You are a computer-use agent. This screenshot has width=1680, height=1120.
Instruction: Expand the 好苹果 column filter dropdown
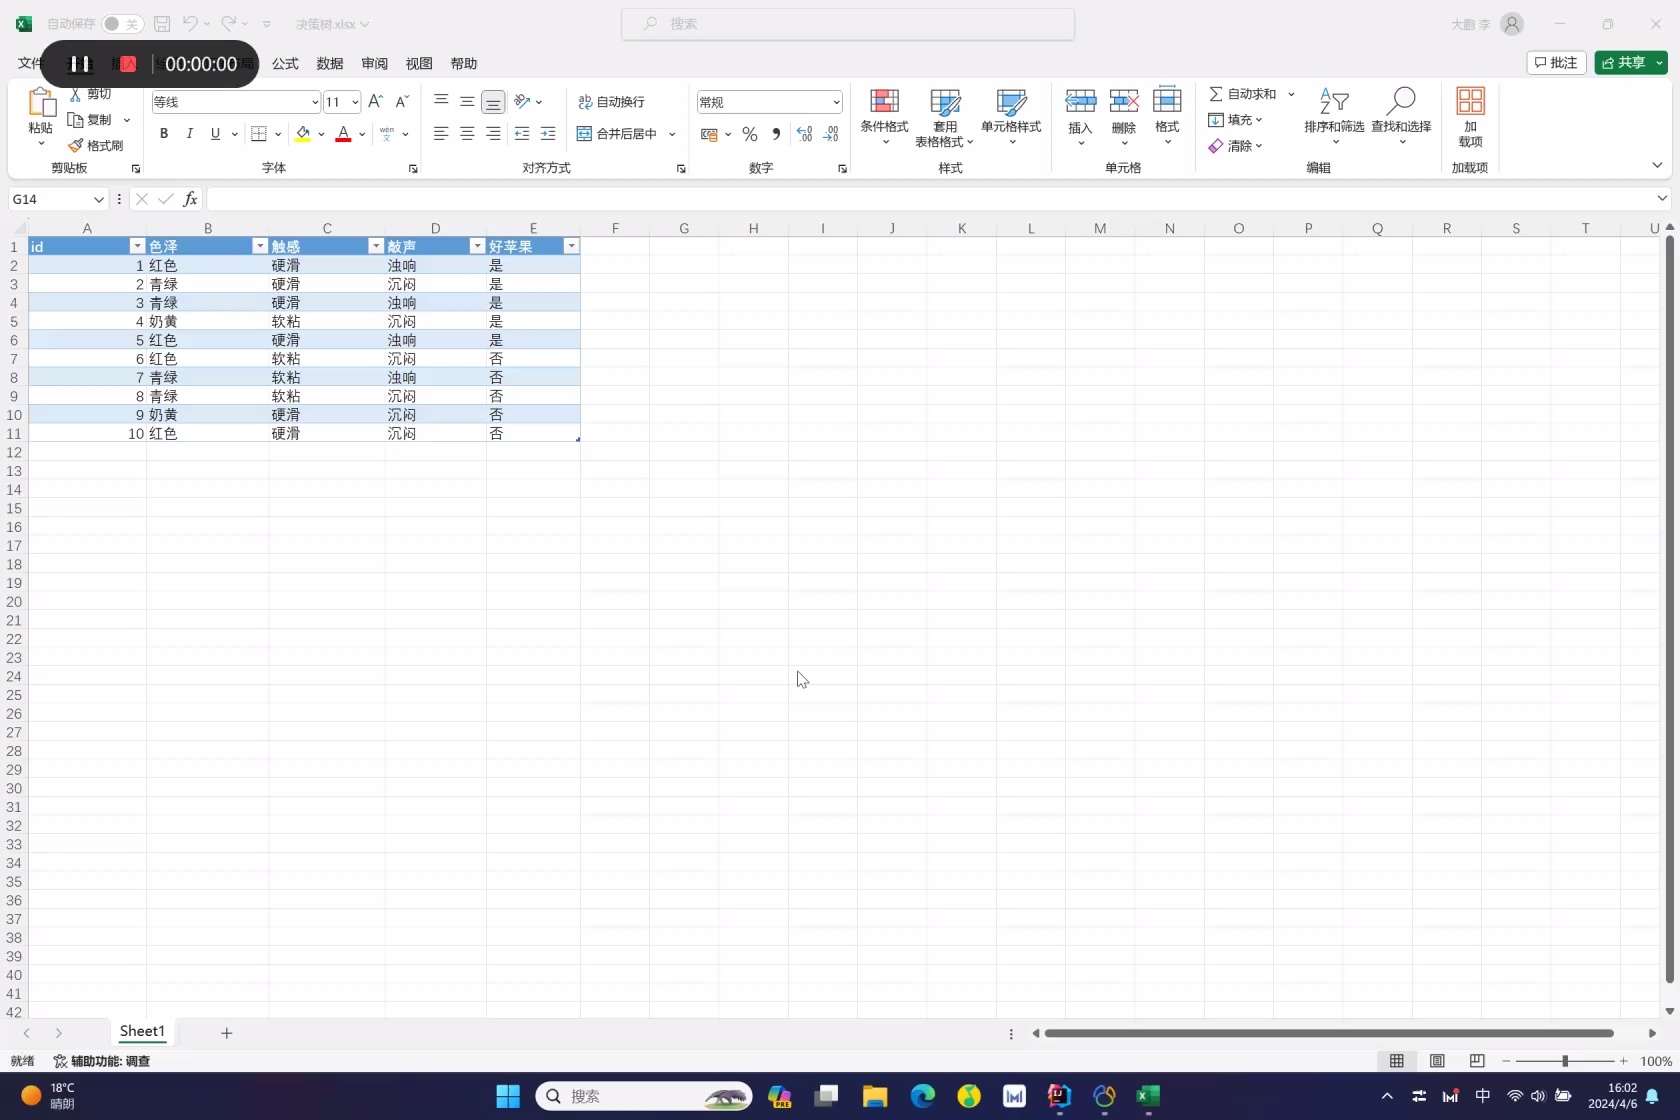571,246
